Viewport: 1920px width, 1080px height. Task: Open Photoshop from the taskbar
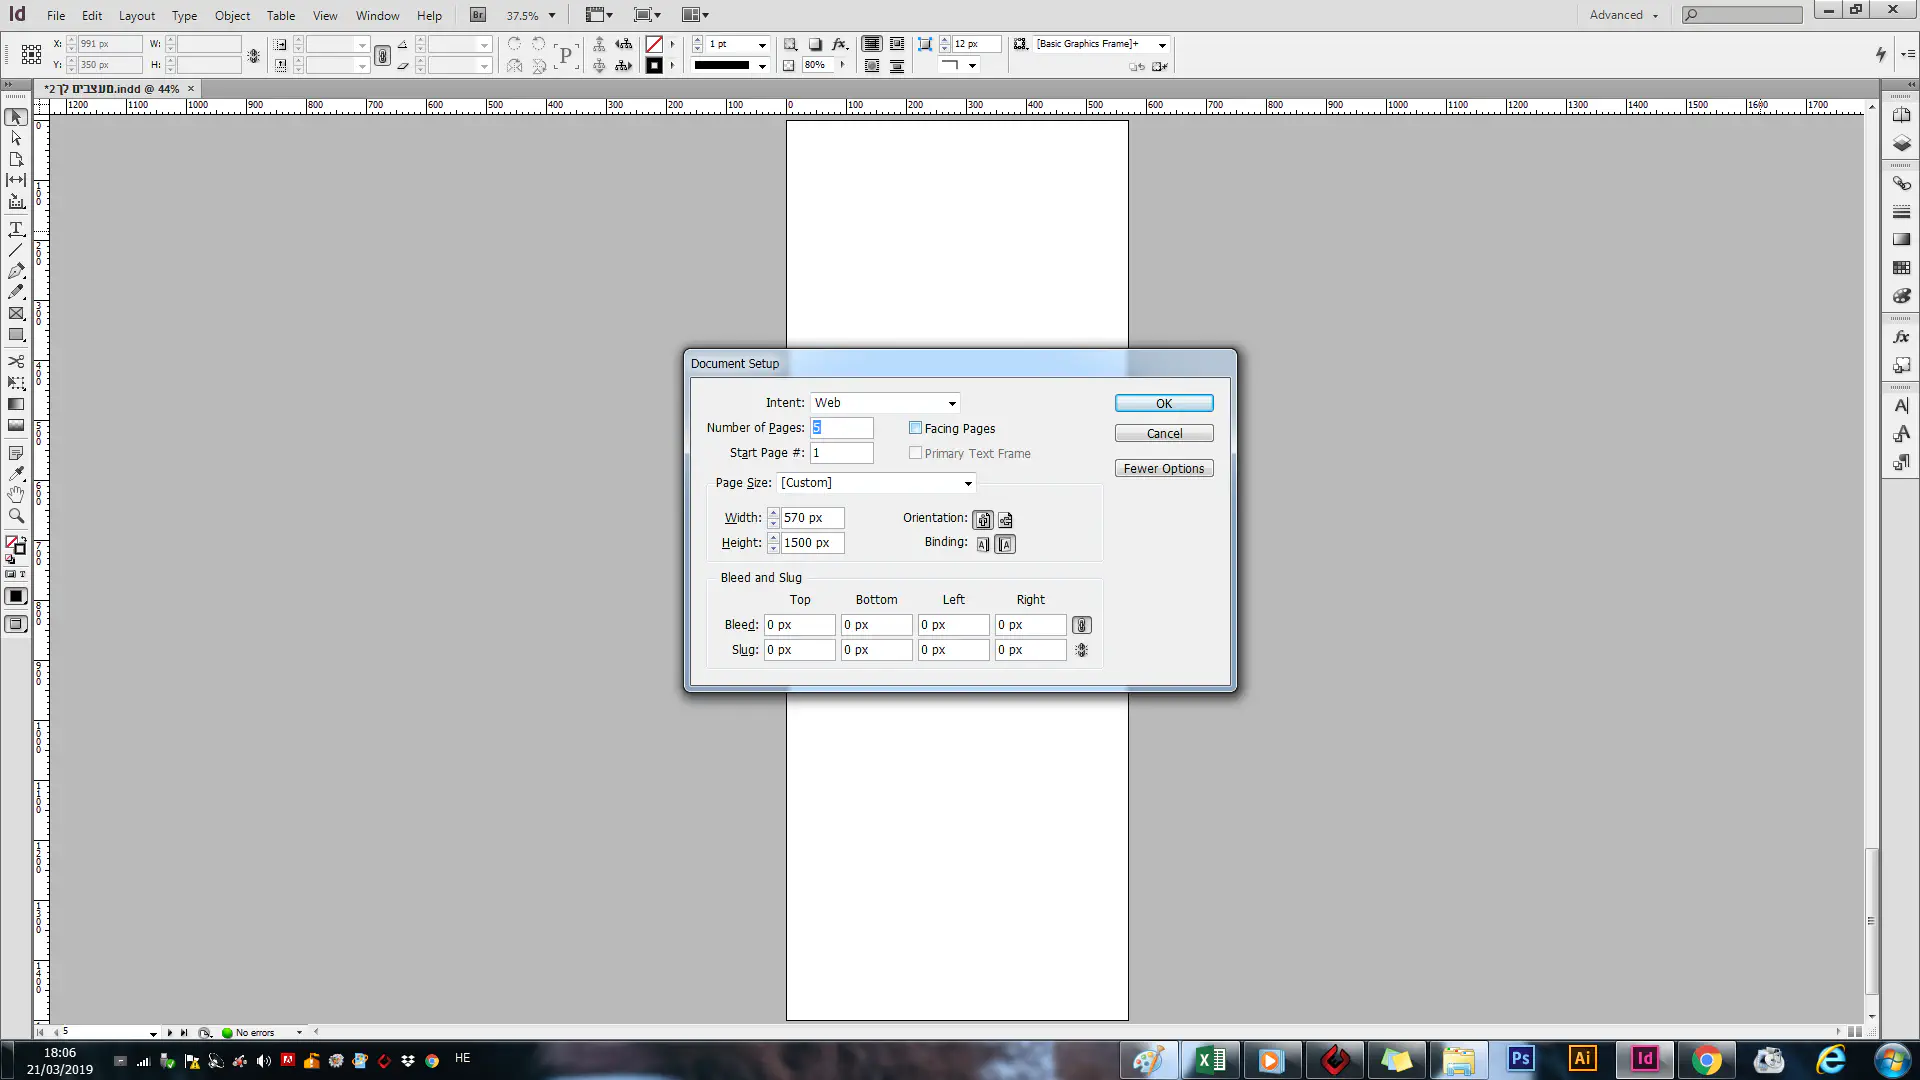click(1520, 1059)
